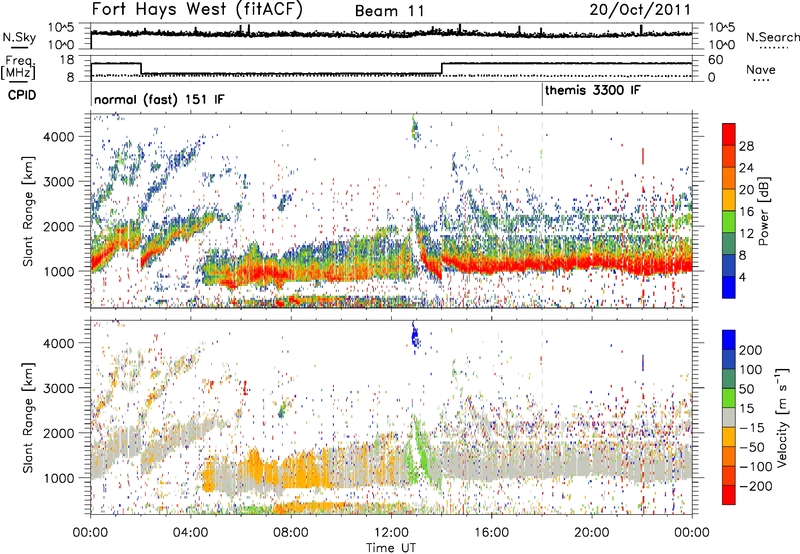Click the '08:00' time axis label
This screenshot has height=554, width=800.
[291, 532]
